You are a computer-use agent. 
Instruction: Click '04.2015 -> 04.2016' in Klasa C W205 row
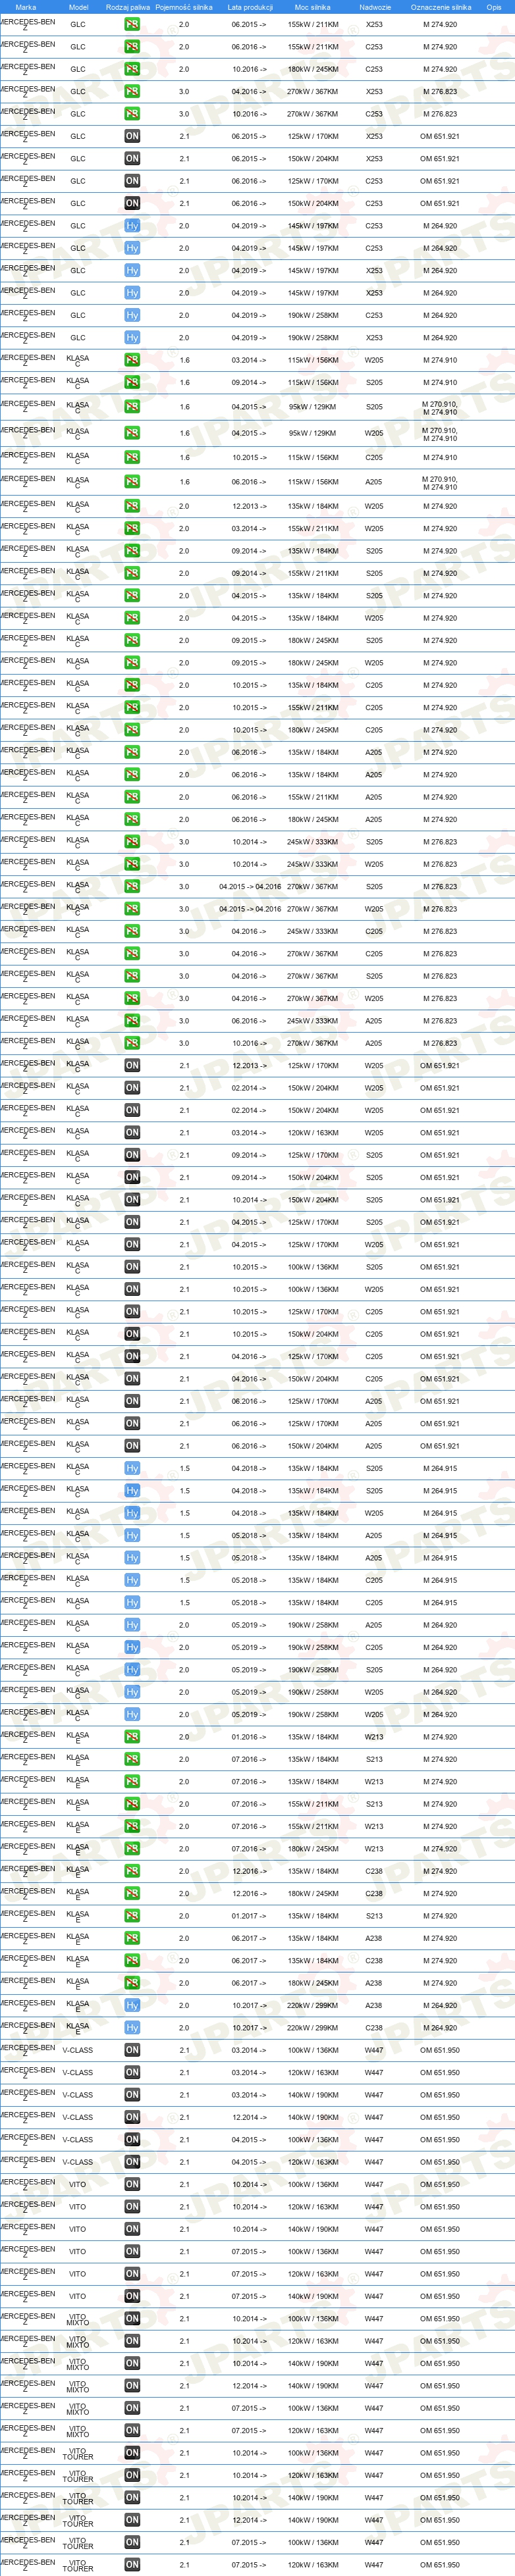pyautogui.click(x=250, y=909)
